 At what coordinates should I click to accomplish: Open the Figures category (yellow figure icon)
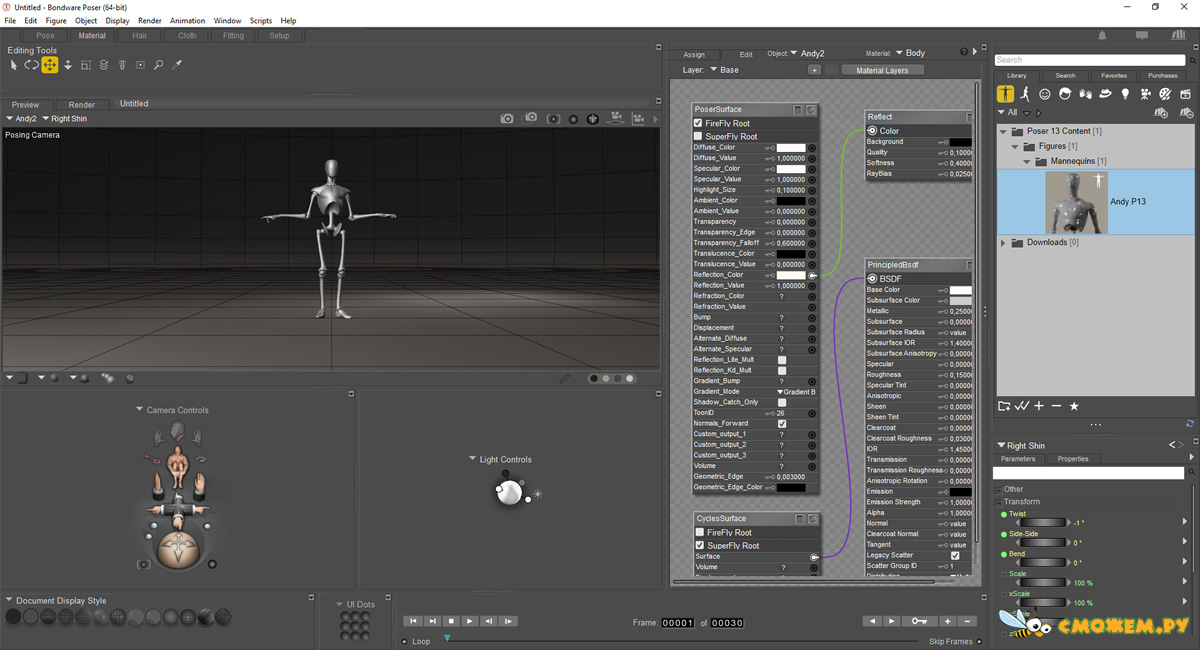pyautogui.click(x=1005, y=94)
